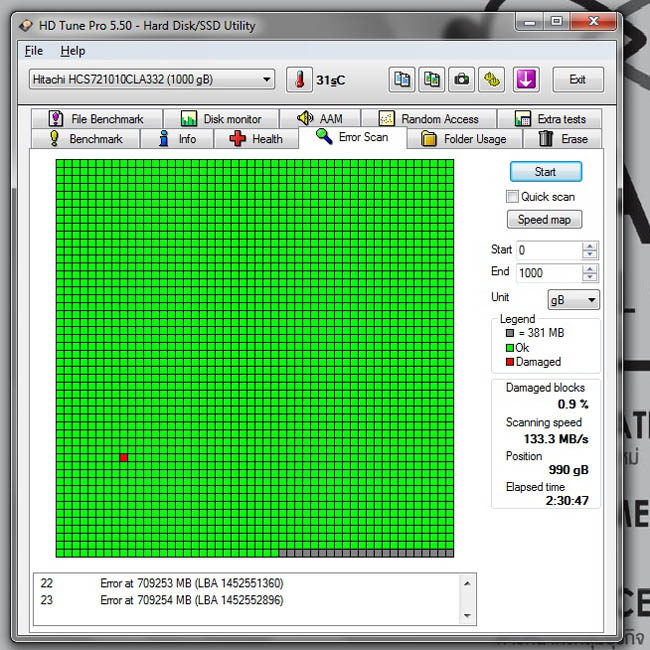Open the Help menu

pos(73,51)
